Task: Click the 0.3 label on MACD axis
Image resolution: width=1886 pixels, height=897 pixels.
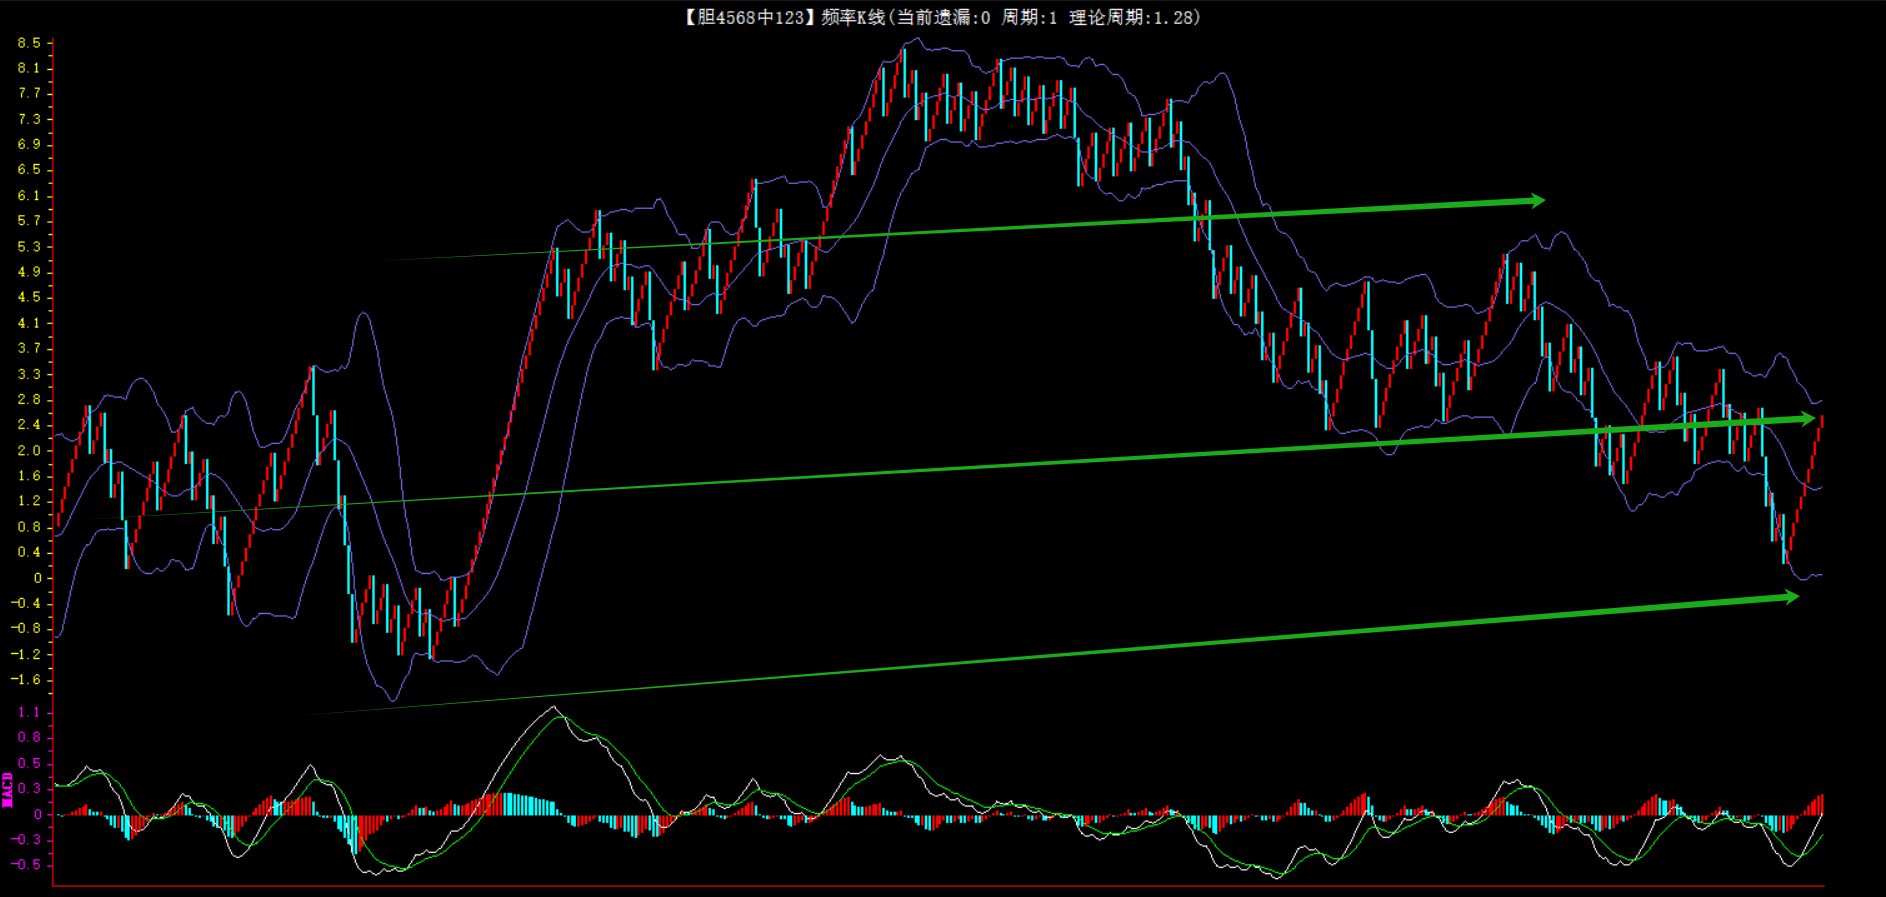Action: tap(29, 789)
